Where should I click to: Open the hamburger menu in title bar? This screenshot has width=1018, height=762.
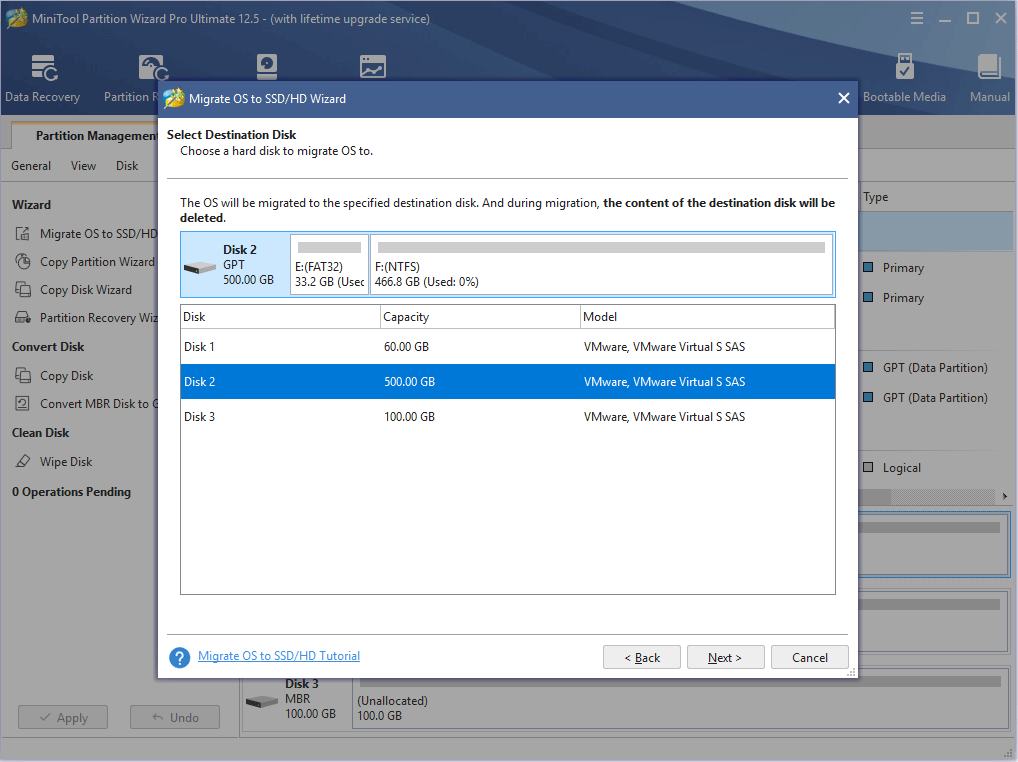pos(917,19)
